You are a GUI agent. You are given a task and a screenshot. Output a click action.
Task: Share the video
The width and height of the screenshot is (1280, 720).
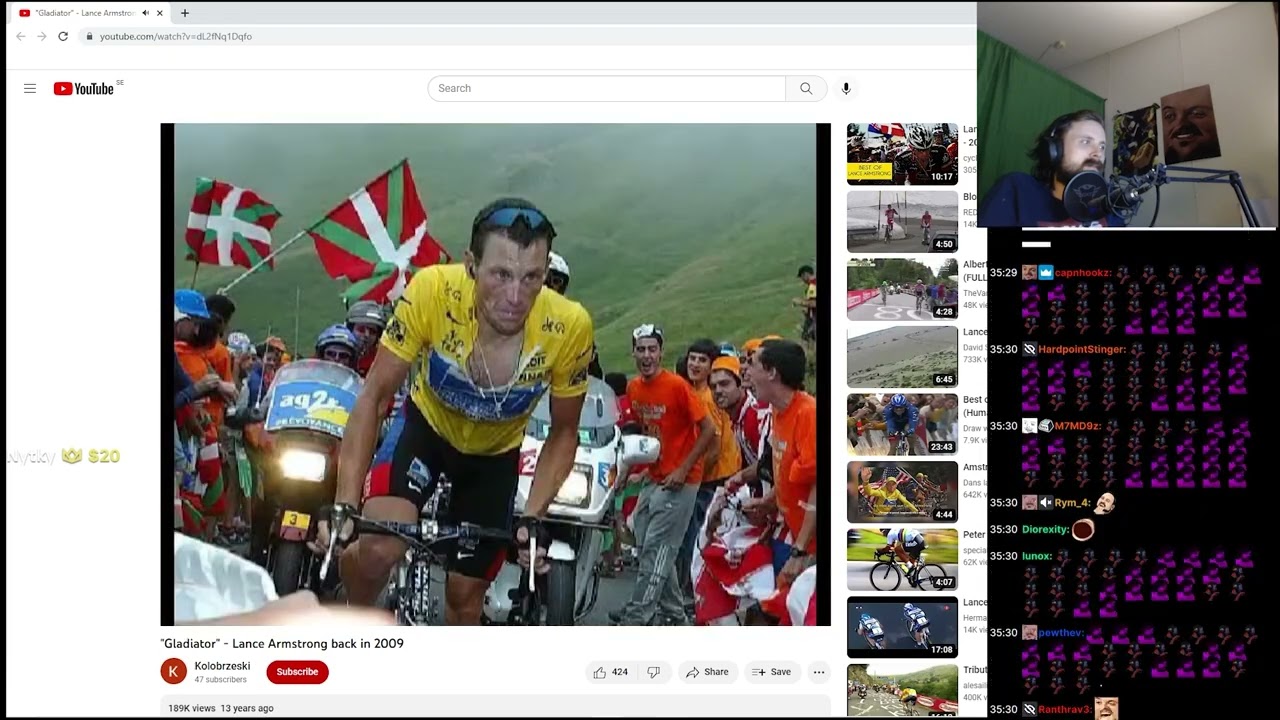[x=707, y=672]
